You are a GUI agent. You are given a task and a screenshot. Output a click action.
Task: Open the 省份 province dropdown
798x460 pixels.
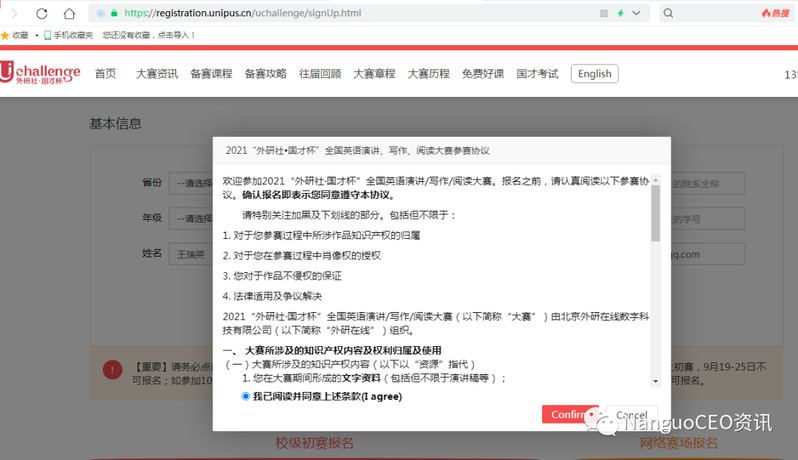tap(191, 183)
